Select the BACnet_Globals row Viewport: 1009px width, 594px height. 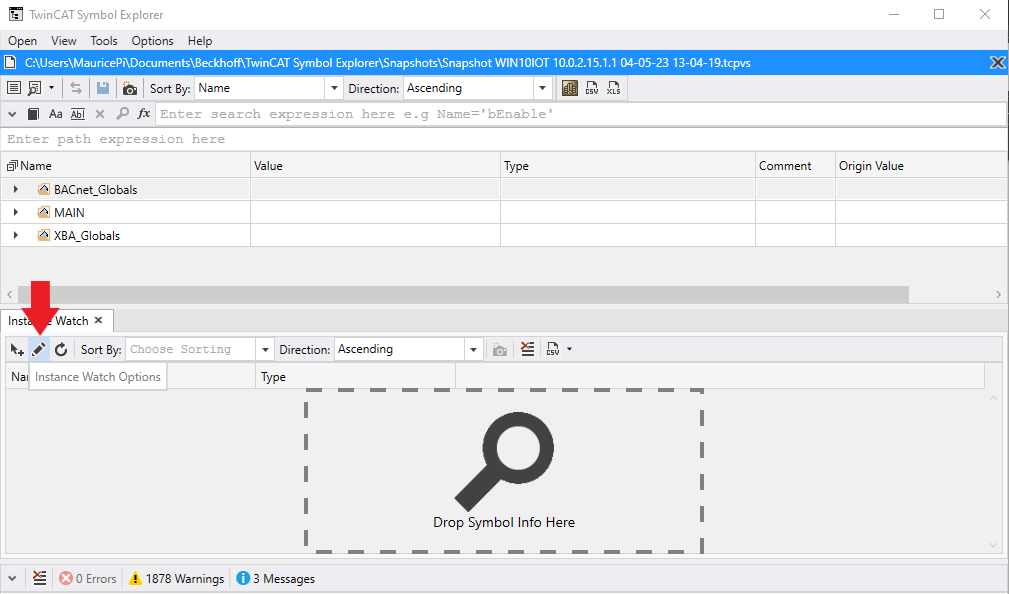[x=504, y=189]
